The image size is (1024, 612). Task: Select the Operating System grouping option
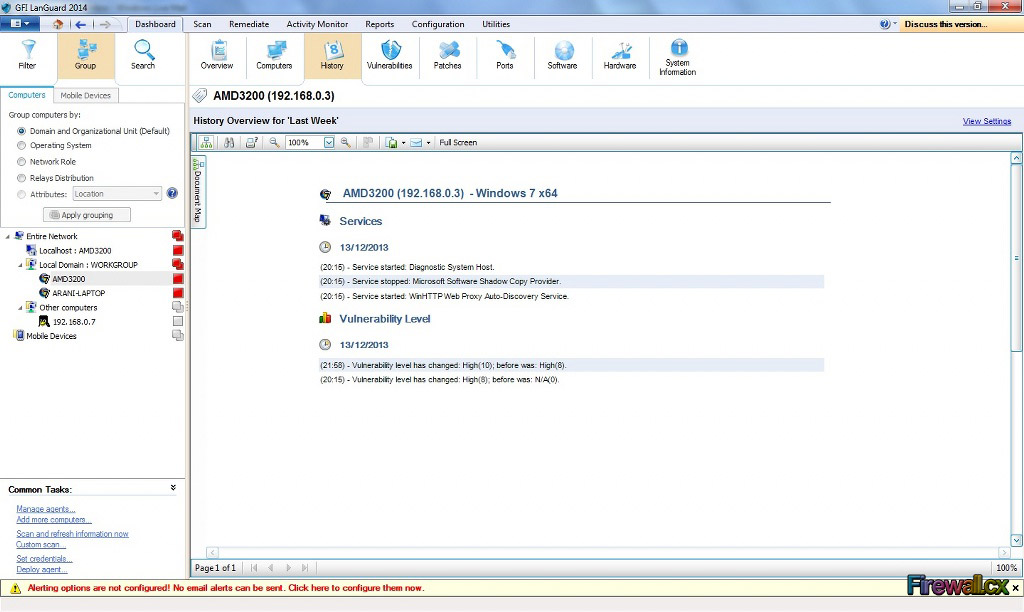[22, 146]
